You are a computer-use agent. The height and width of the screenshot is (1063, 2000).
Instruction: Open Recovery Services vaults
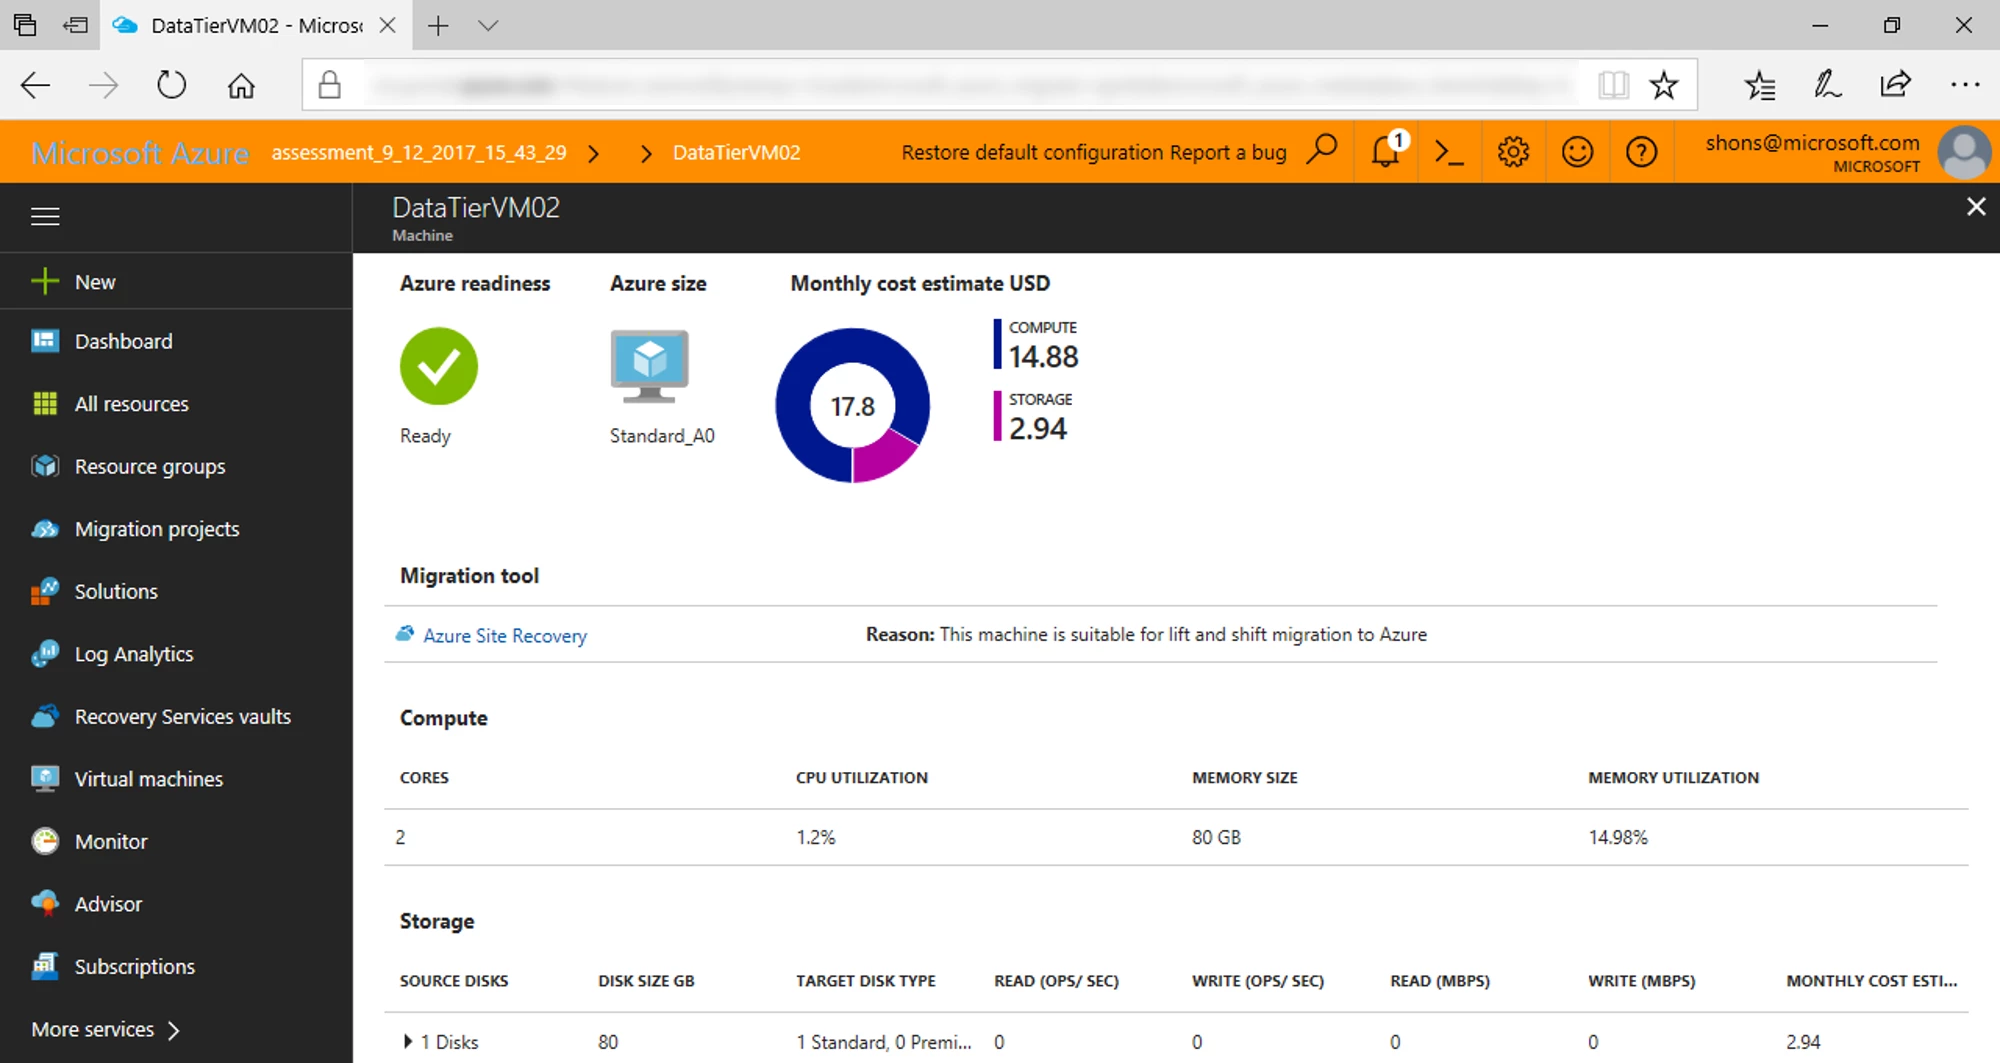coord(182,716)
